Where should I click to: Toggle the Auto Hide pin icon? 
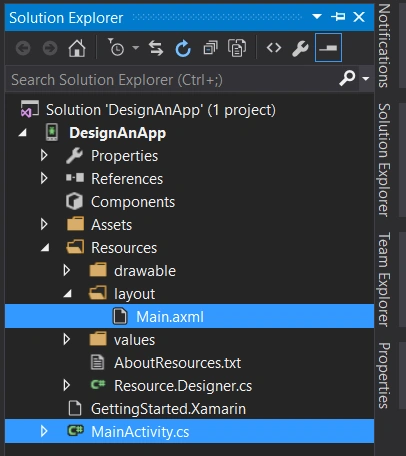point(338,17)
